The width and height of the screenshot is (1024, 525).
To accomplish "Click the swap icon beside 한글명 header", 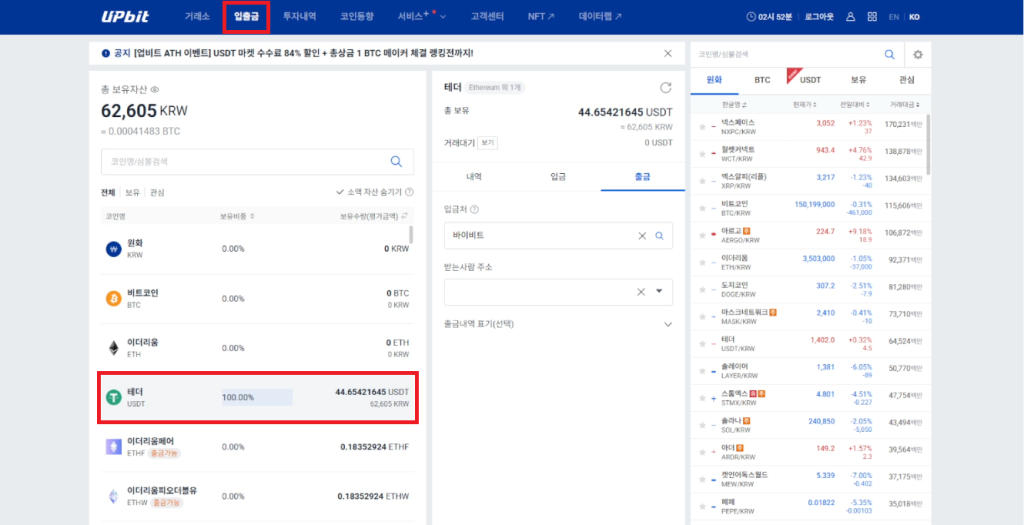I will (x=744, y=104).
